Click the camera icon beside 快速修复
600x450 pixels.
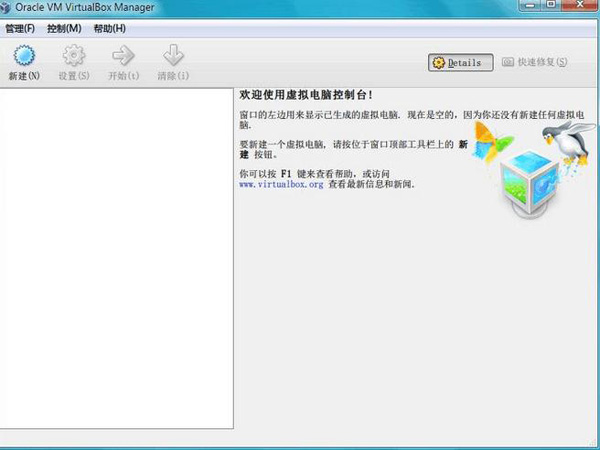pos(508,62)
